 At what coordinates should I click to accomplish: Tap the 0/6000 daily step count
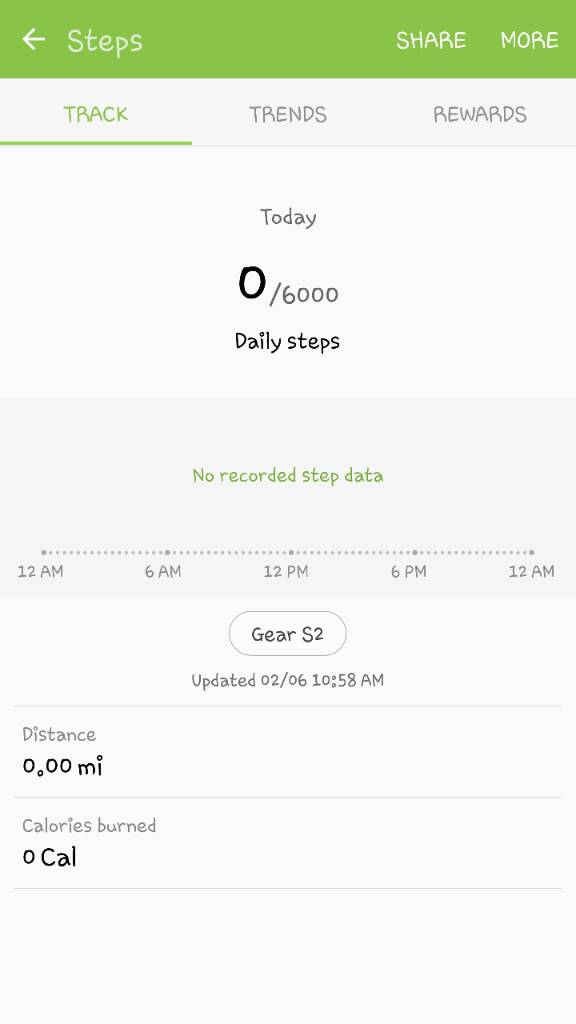pos(288,285)
